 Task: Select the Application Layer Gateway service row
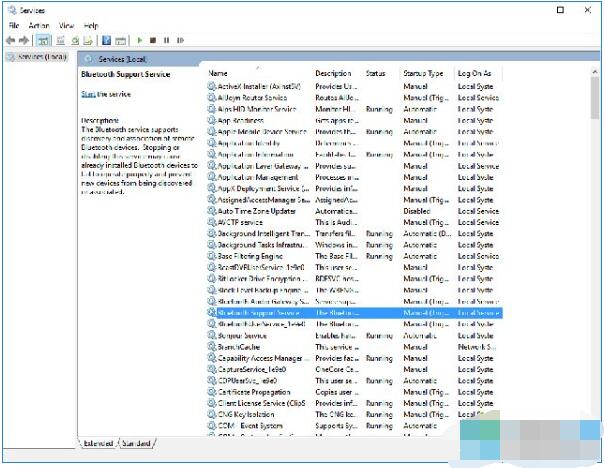click(355, 166)
